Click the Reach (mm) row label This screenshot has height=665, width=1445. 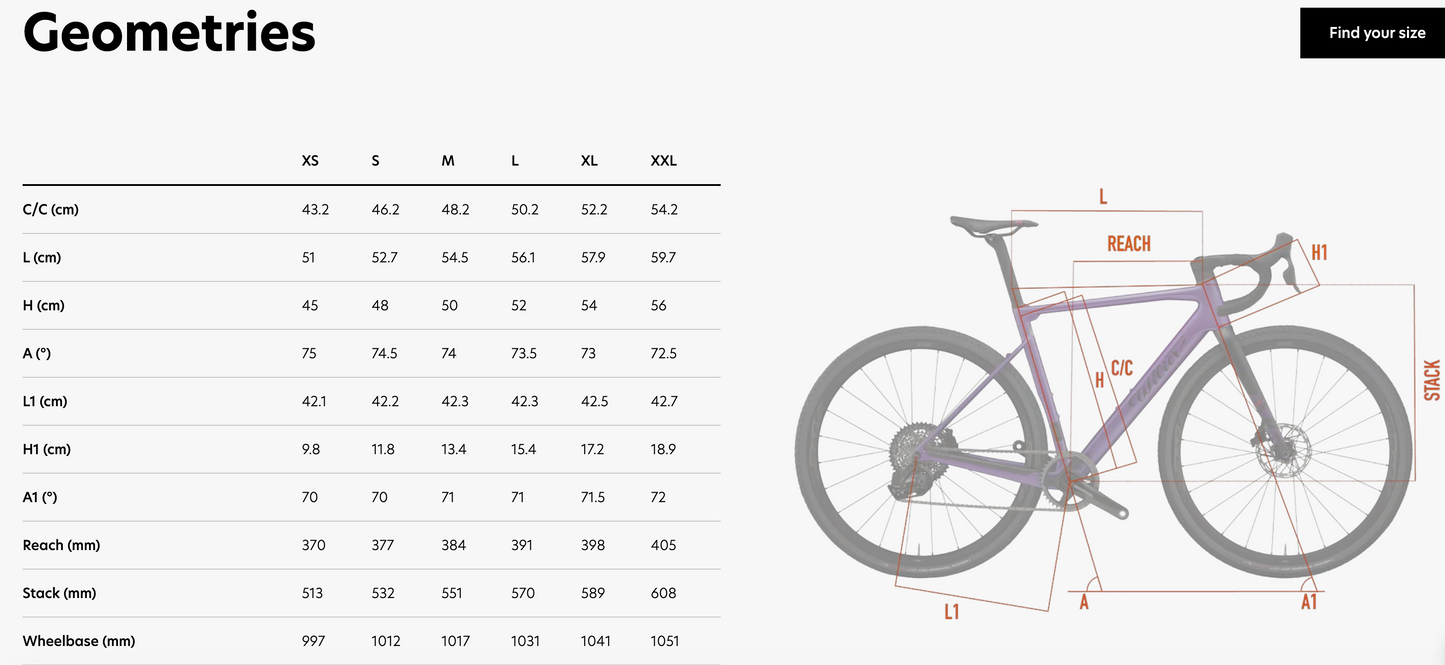pyautogui.click(x=61, y=545)
